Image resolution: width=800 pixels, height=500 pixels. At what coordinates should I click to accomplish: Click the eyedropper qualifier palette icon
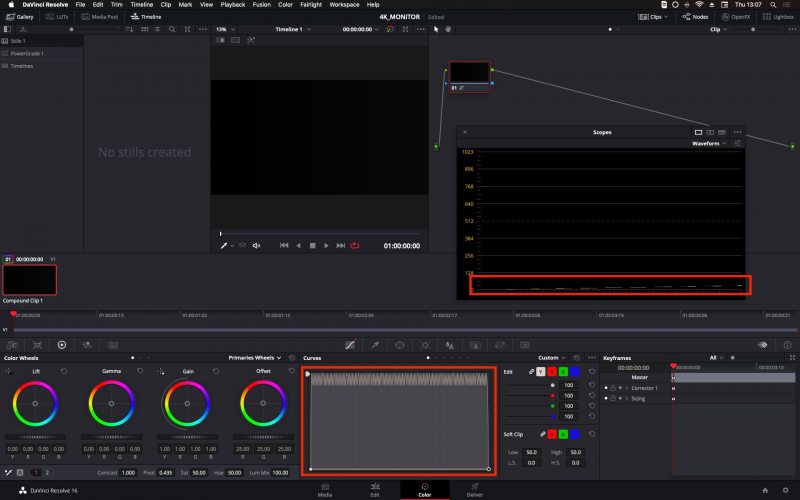click(375, 344)
